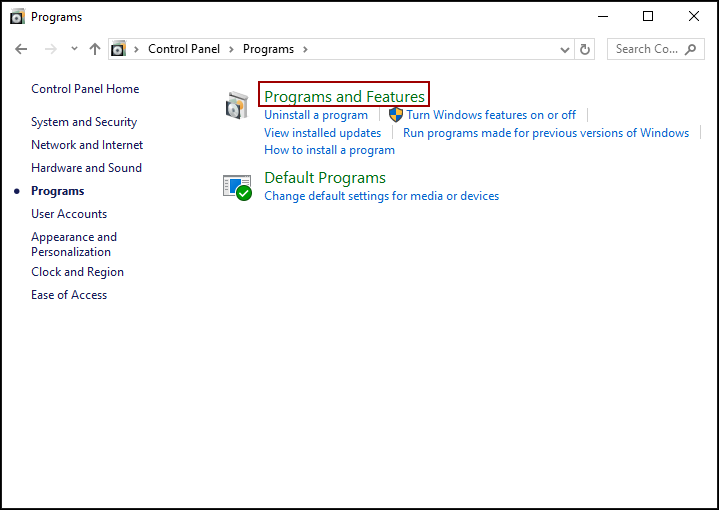Refresh the Control Panel view
The image size is (719, 510).
pyautogui.click(x=585, y=49)
